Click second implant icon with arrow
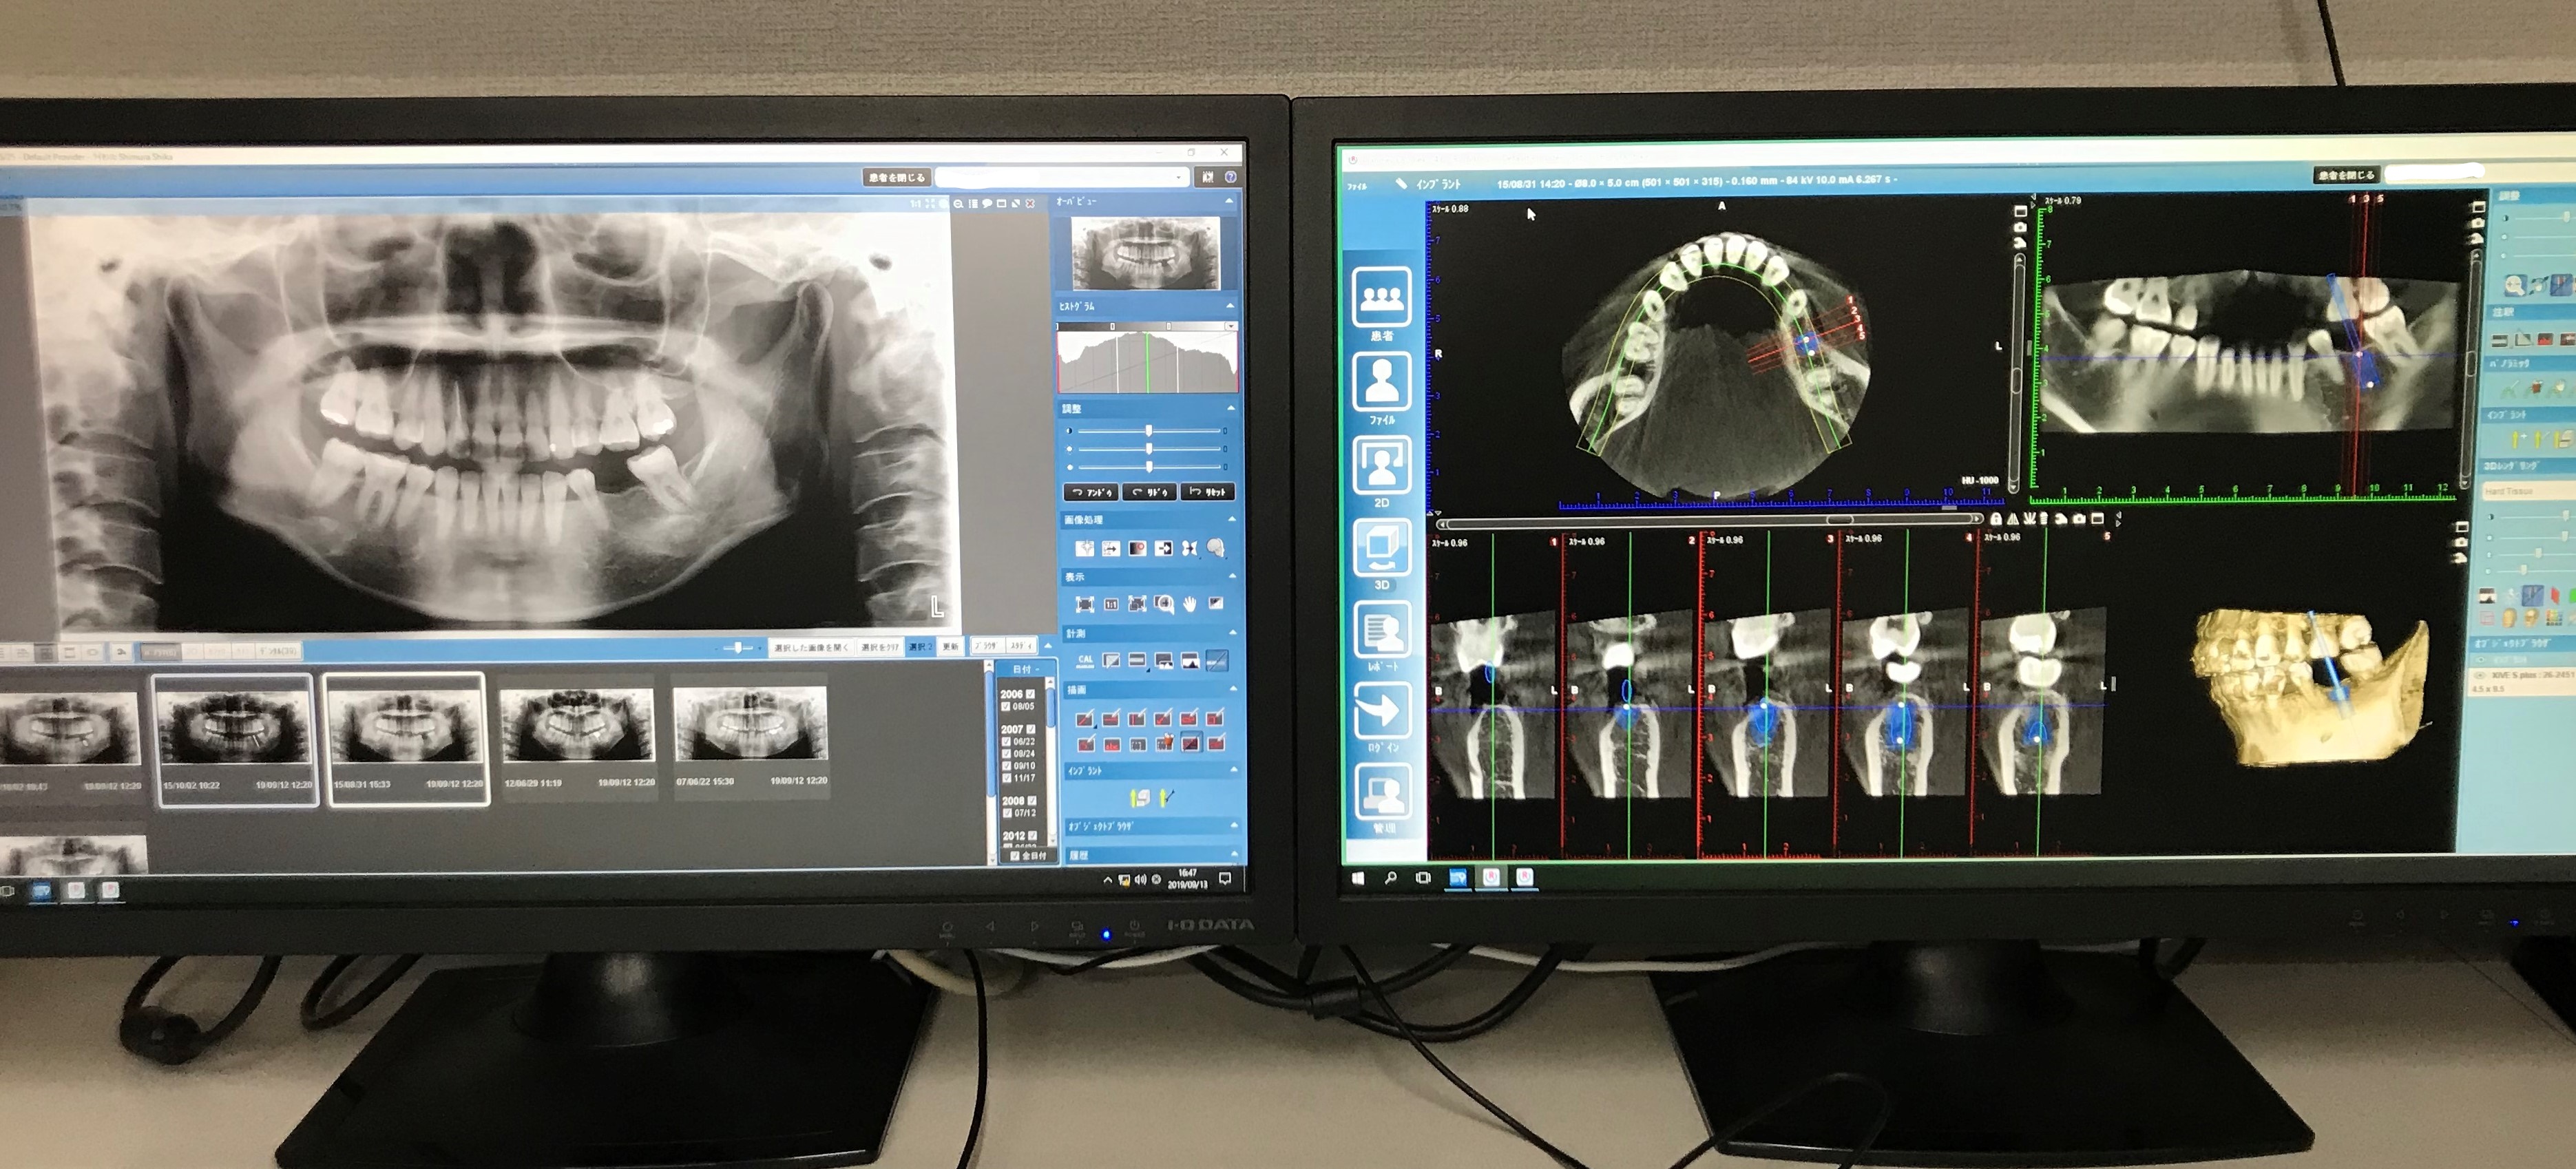The width and height of the screenshot is (2576, 1169). (x=1167, y=797)
